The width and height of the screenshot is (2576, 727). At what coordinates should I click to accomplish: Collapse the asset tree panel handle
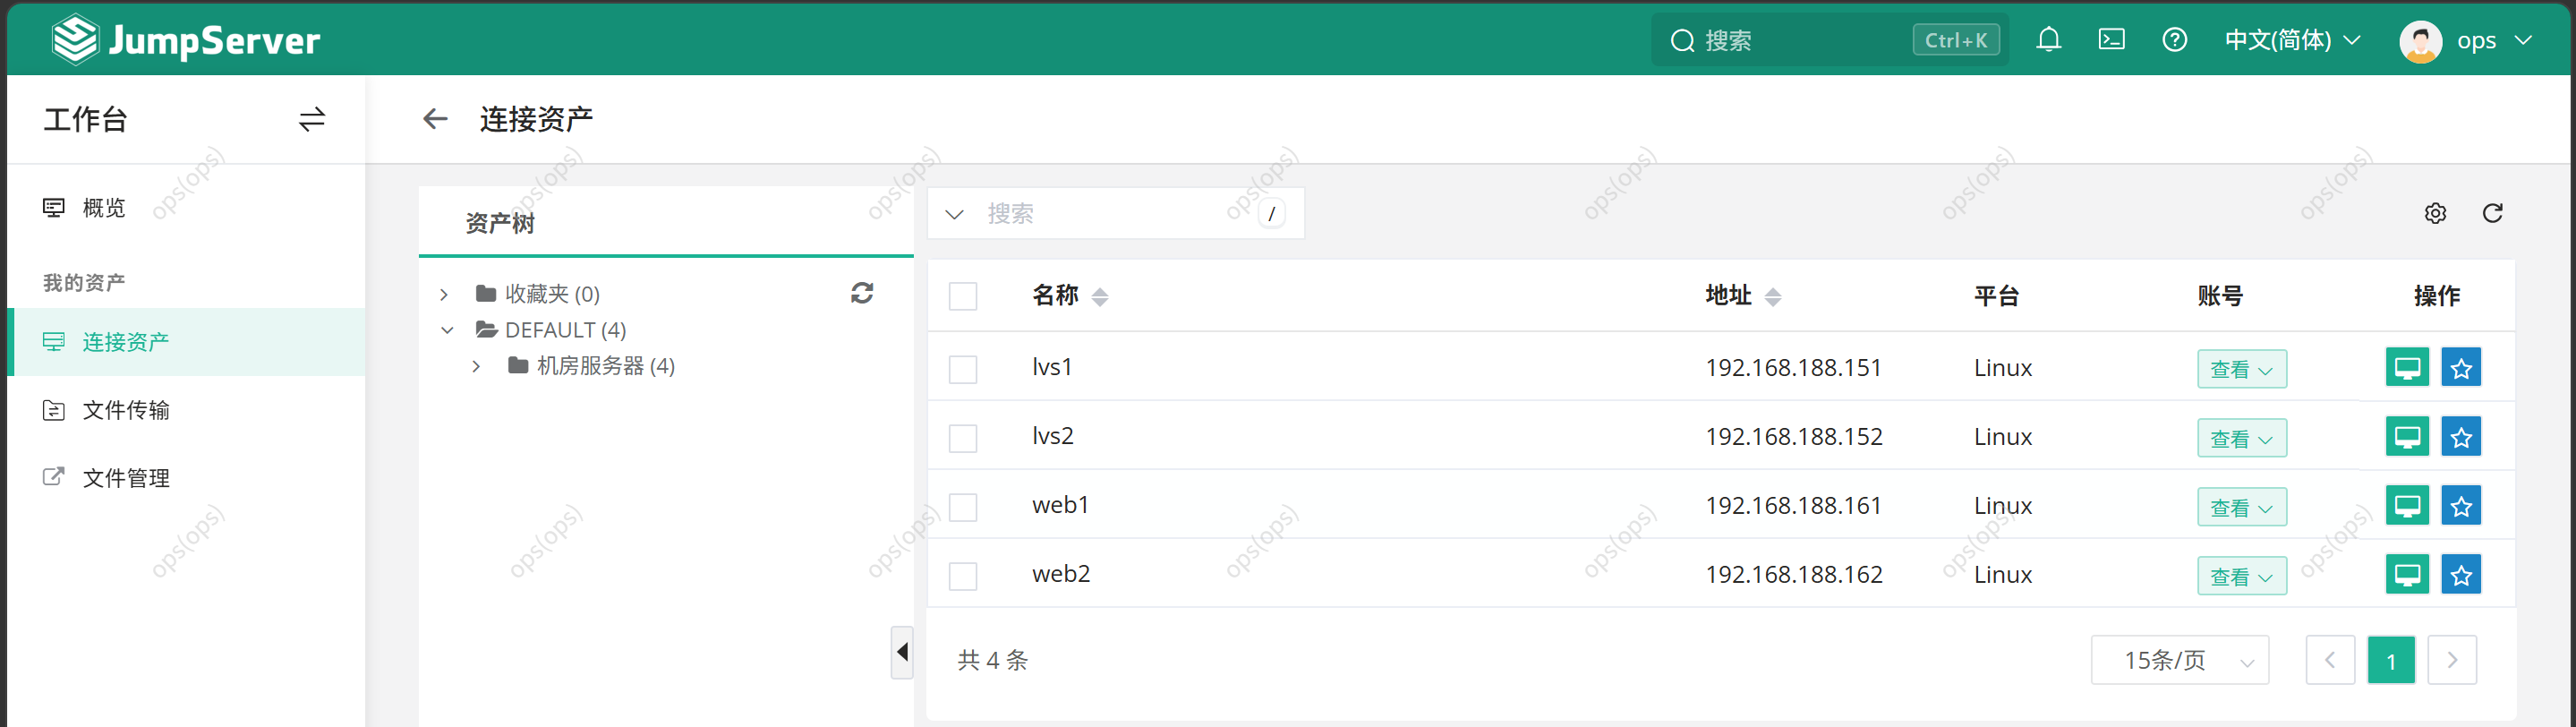(x=902, y=652)
